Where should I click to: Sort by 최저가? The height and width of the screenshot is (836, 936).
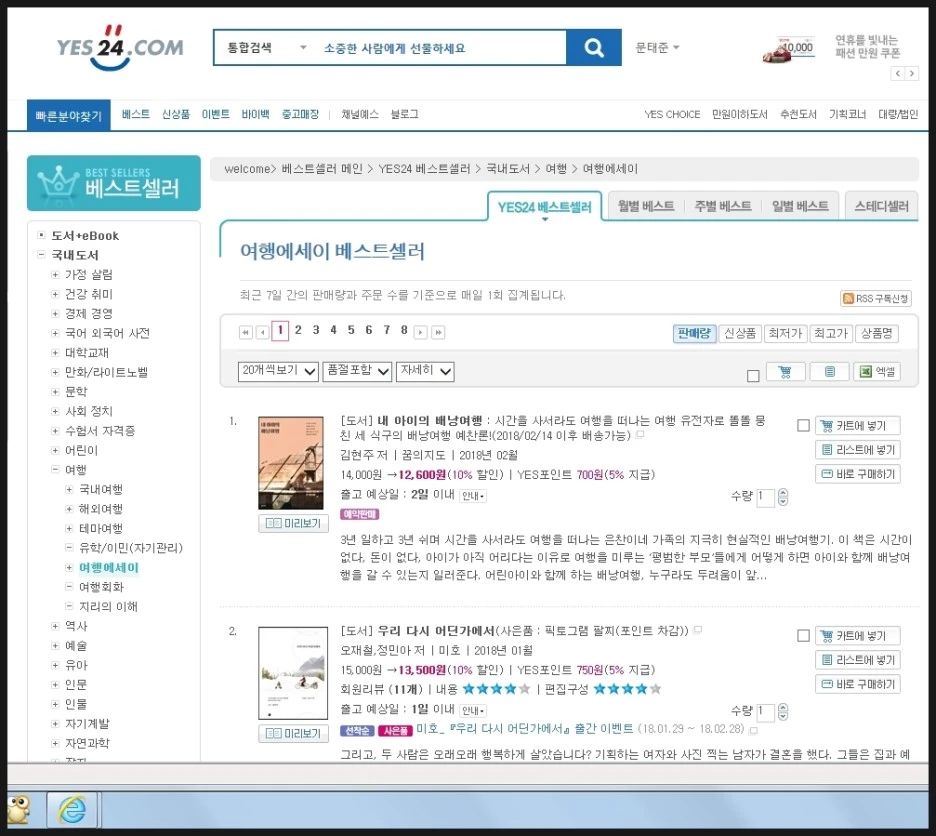coord(785,333)
